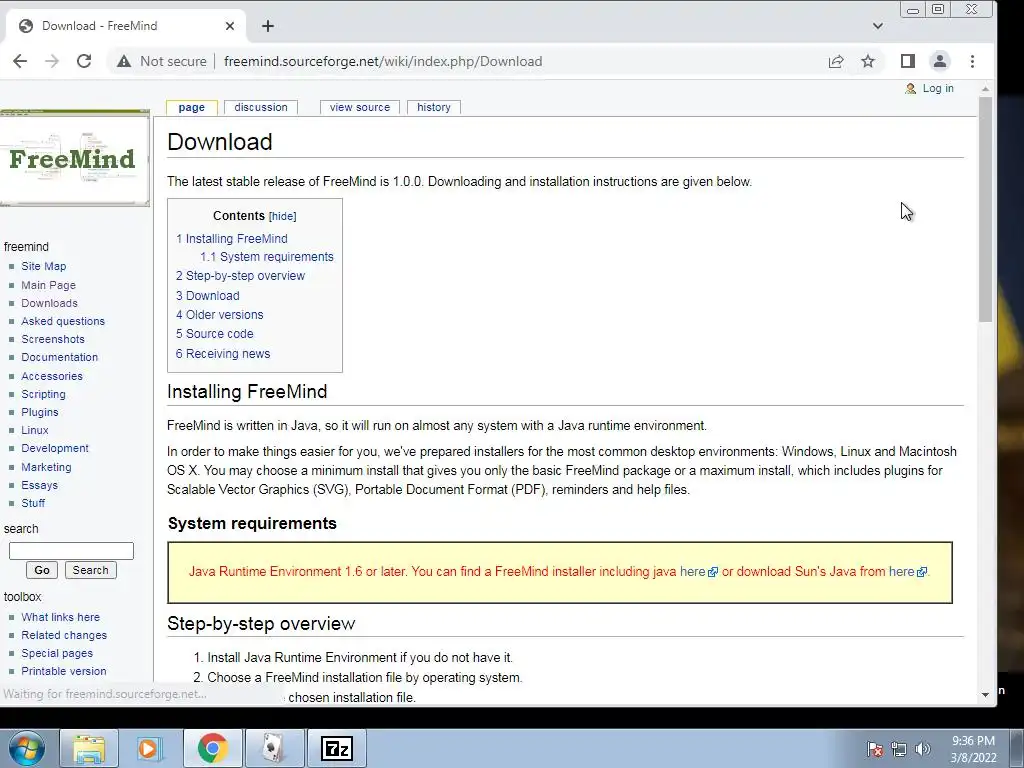Go back to the previous page
This screenshot has width=1024, height=768.
tap(20, 61)
